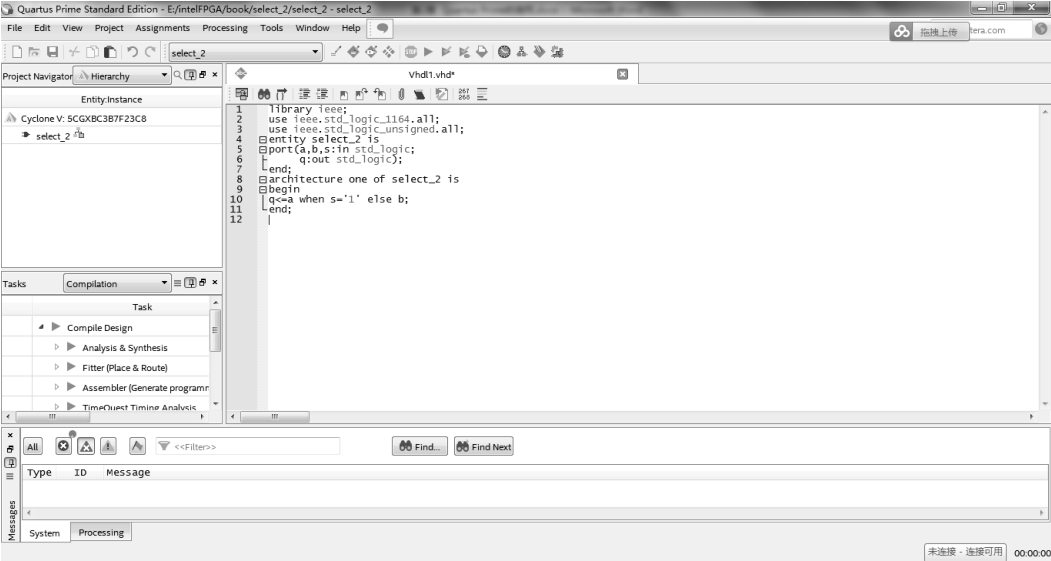Viewport: 1051px width, 561px height.
Task: Collapse the entity block at line 4
Action: [x=263, y=139]
